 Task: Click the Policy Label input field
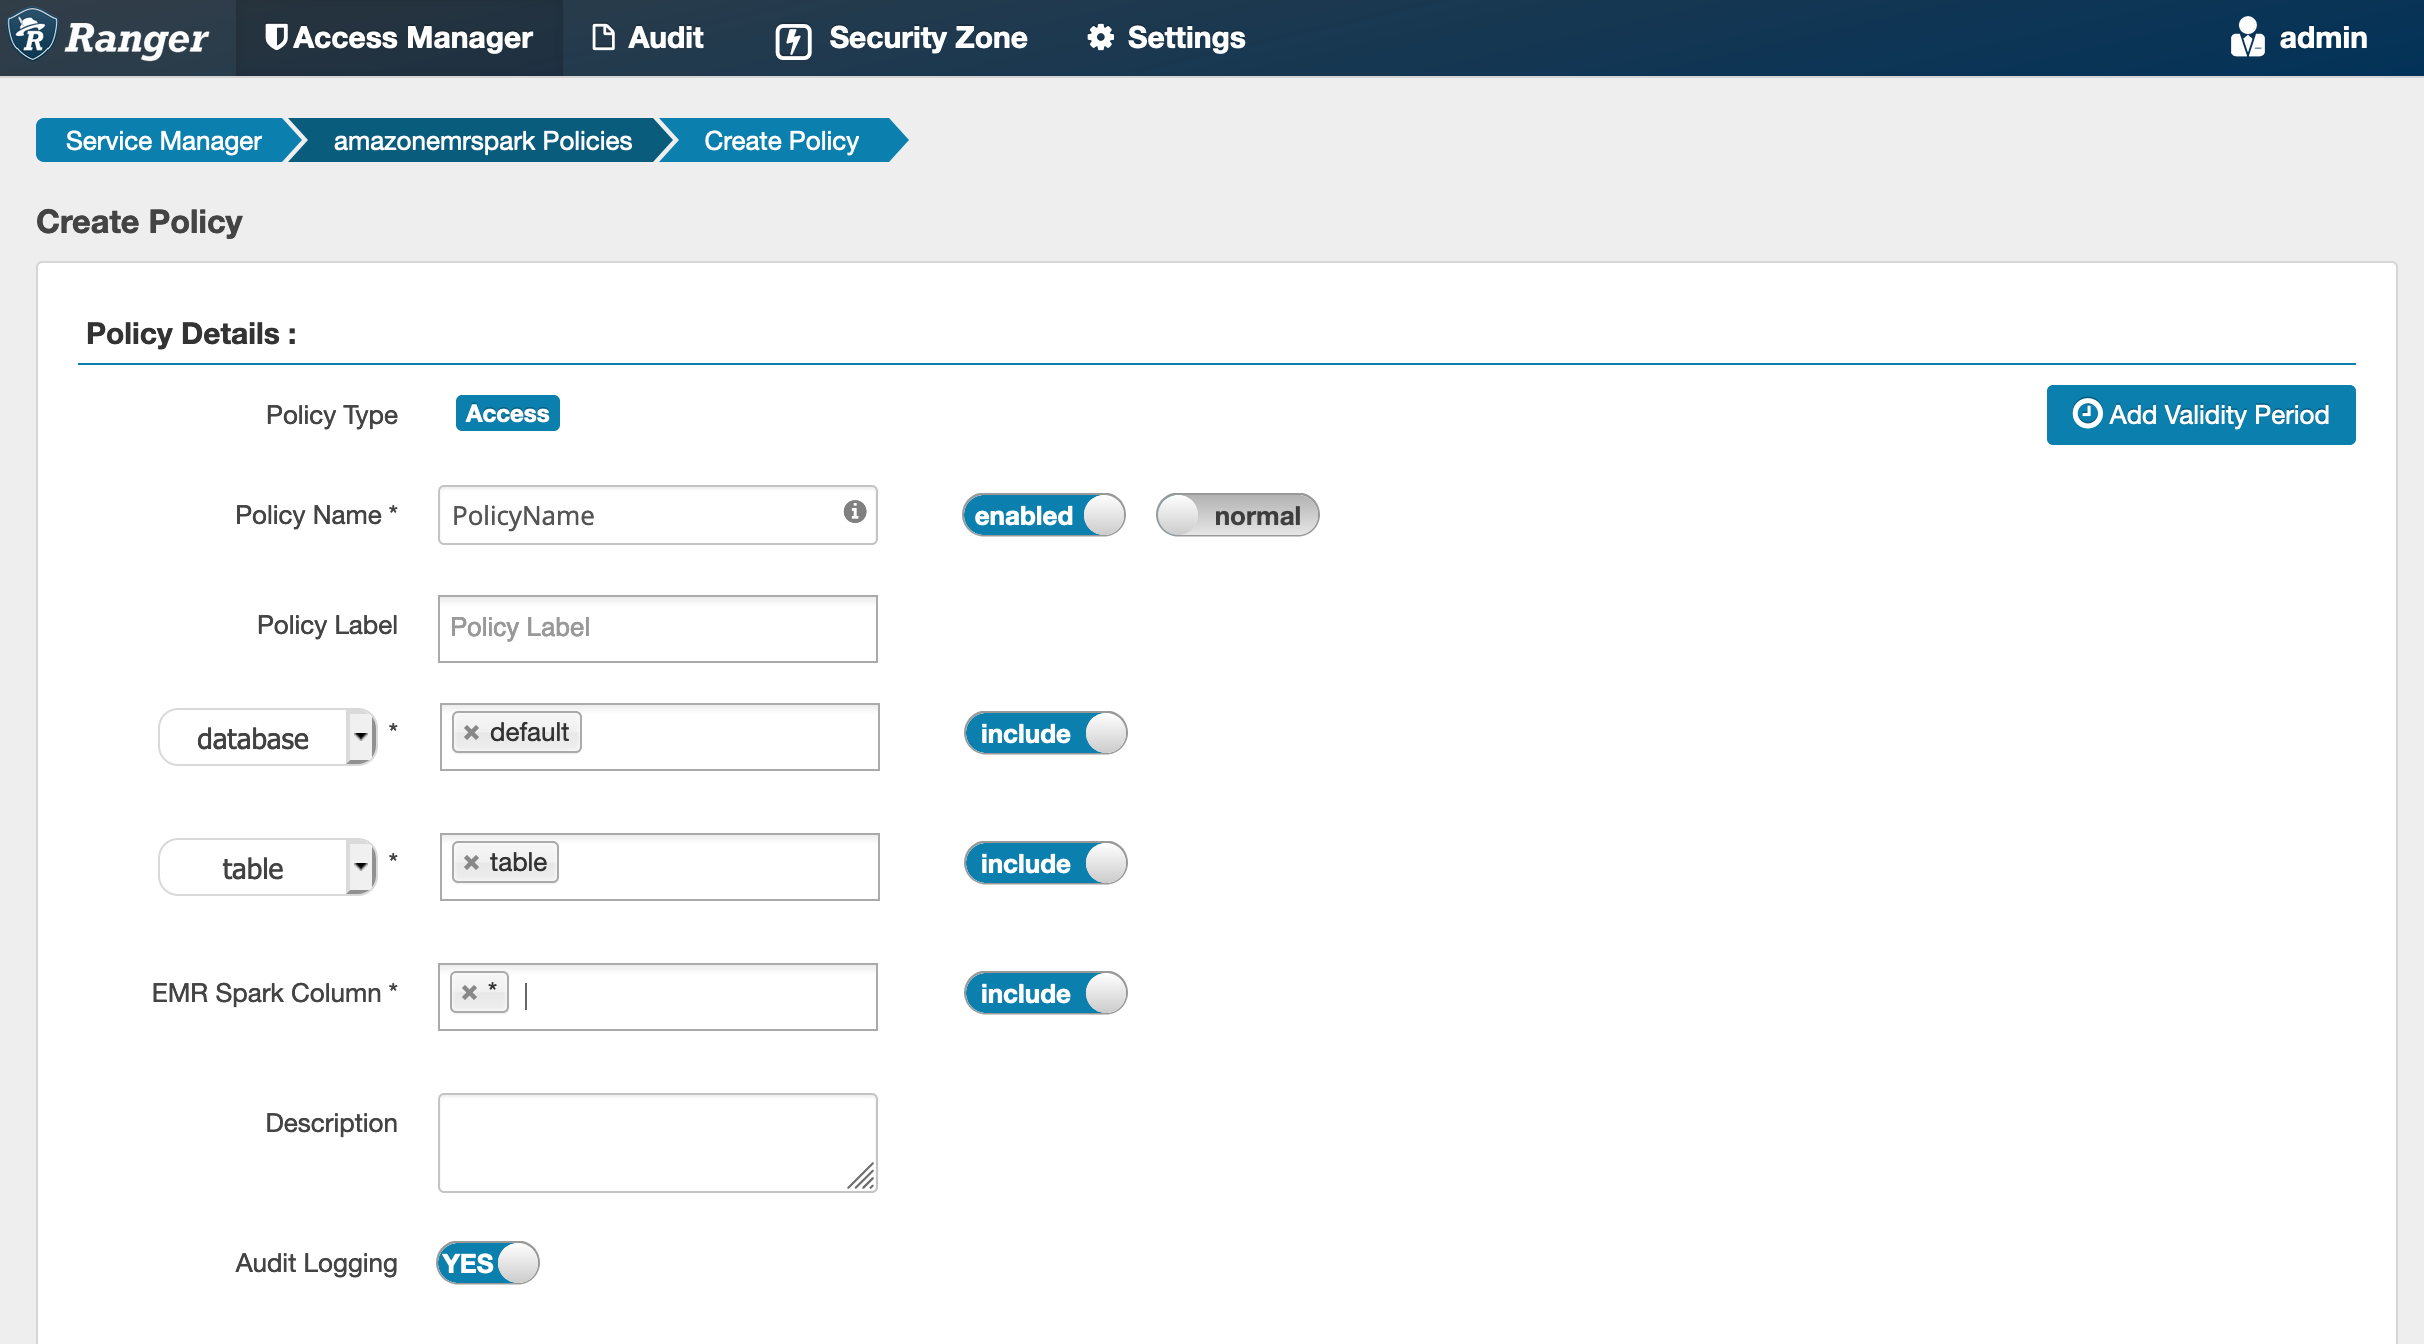(657, 627)
